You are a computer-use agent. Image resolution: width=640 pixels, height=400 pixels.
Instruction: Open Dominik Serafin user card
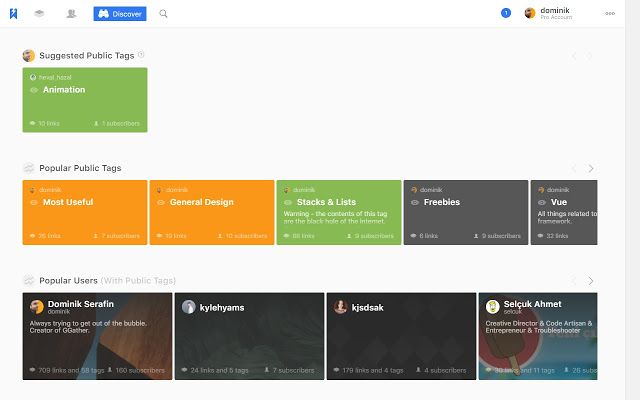point(97,336)
